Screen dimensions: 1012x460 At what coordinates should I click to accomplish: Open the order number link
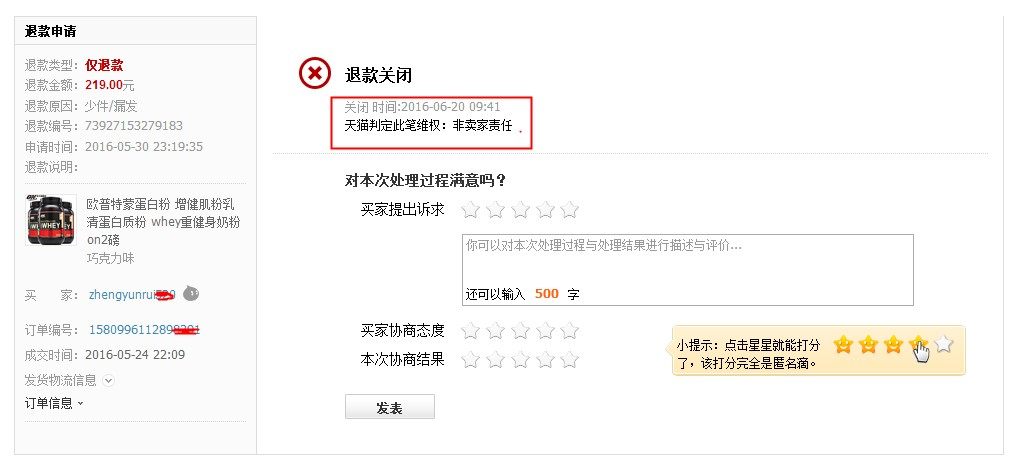(144, 330)
